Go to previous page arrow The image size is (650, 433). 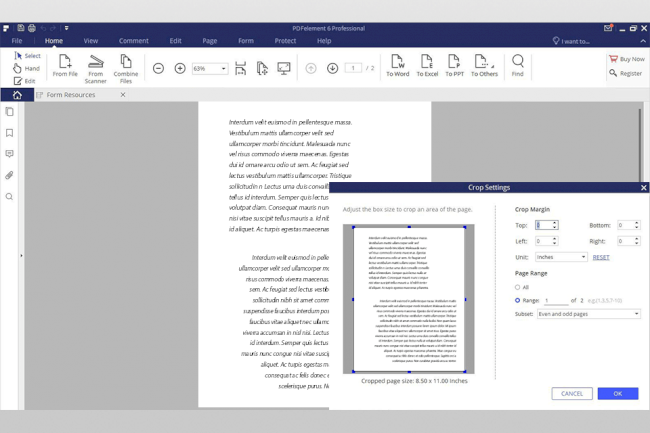311,68
